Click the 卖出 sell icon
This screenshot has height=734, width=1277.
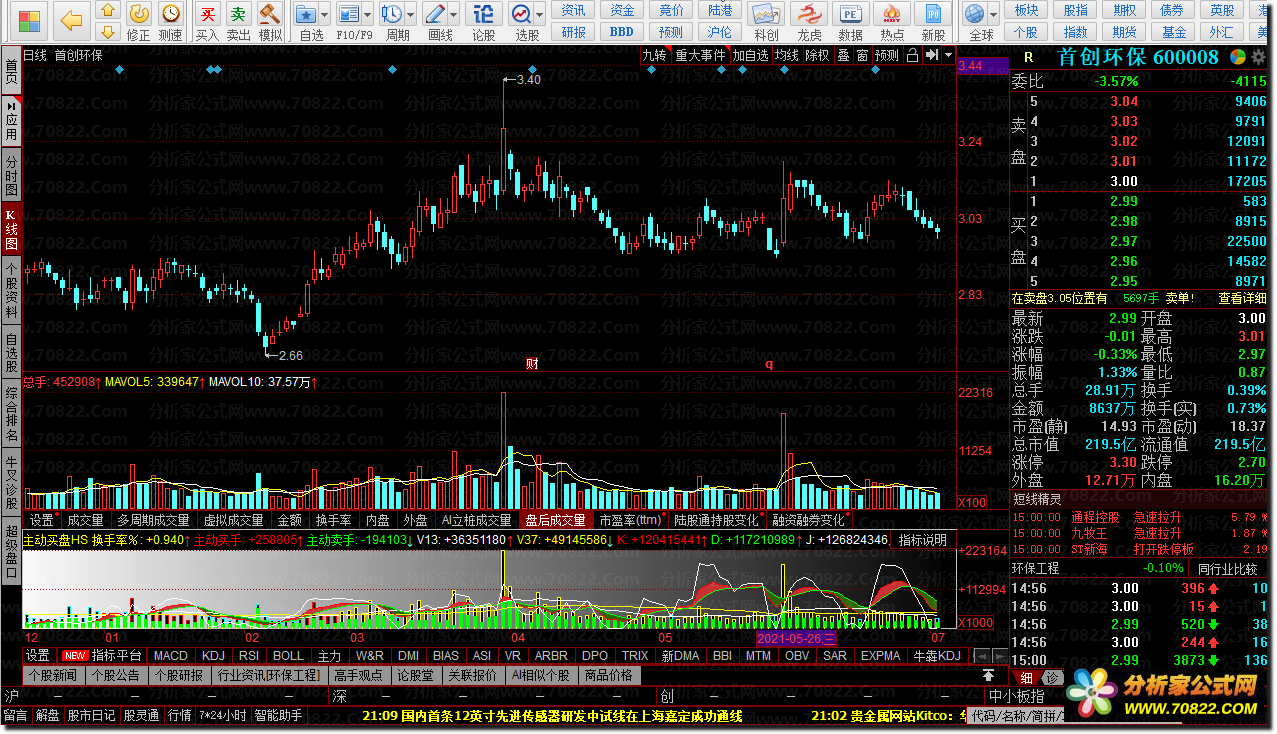[238, 14]
